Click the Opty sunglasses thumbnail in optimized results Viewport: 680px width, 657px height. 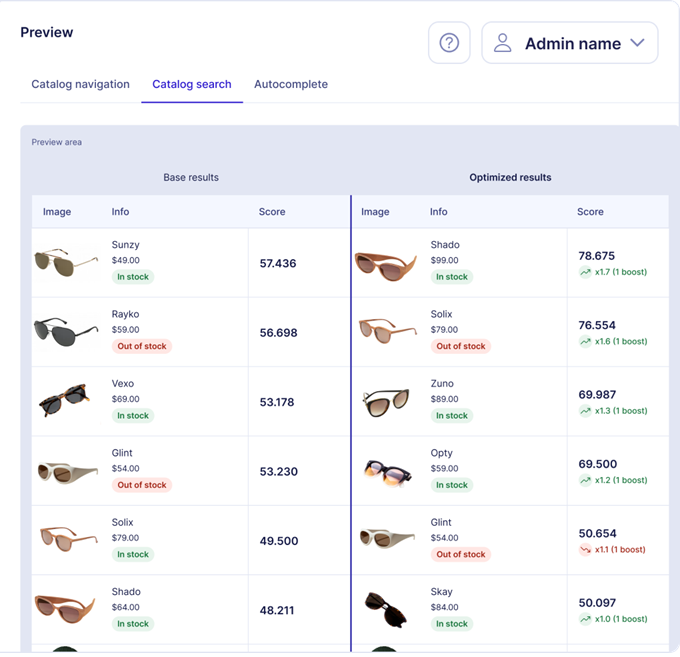tap(385, 471)
